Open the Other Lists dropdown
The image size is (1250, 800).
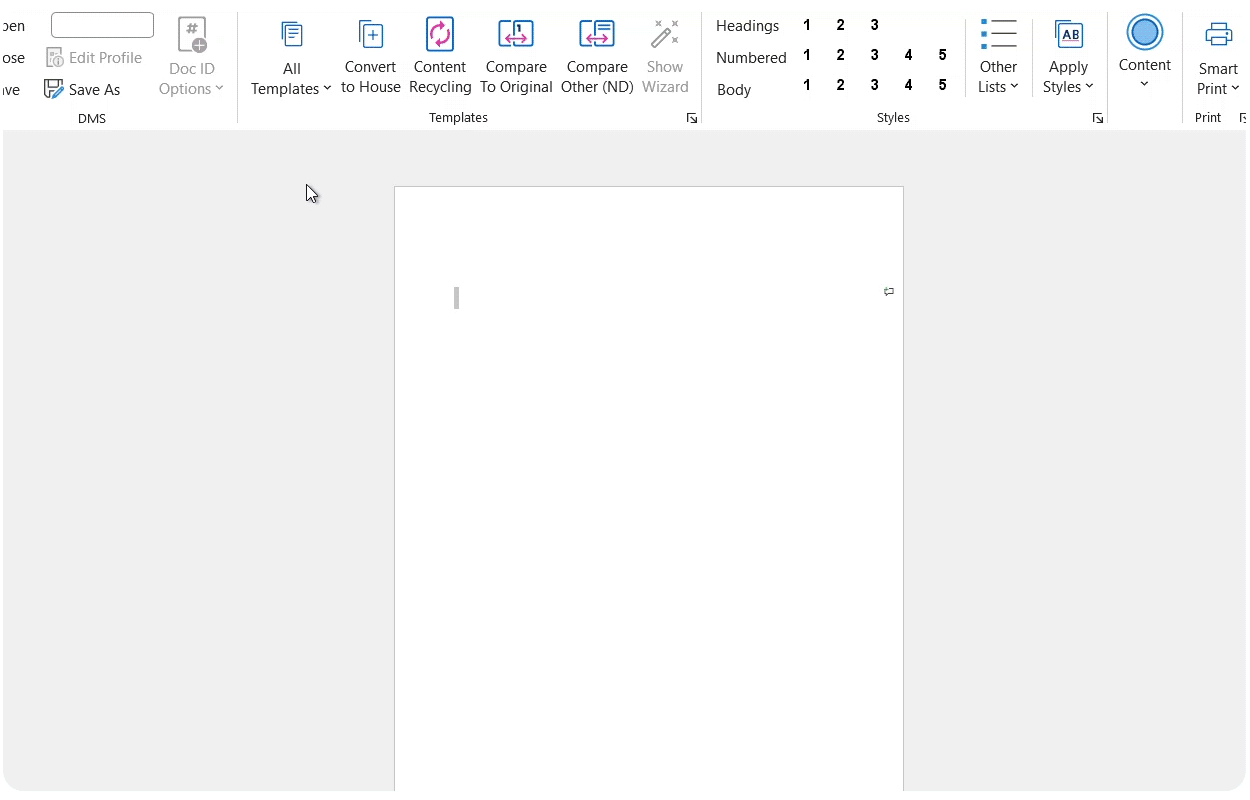tap(998, 57)
